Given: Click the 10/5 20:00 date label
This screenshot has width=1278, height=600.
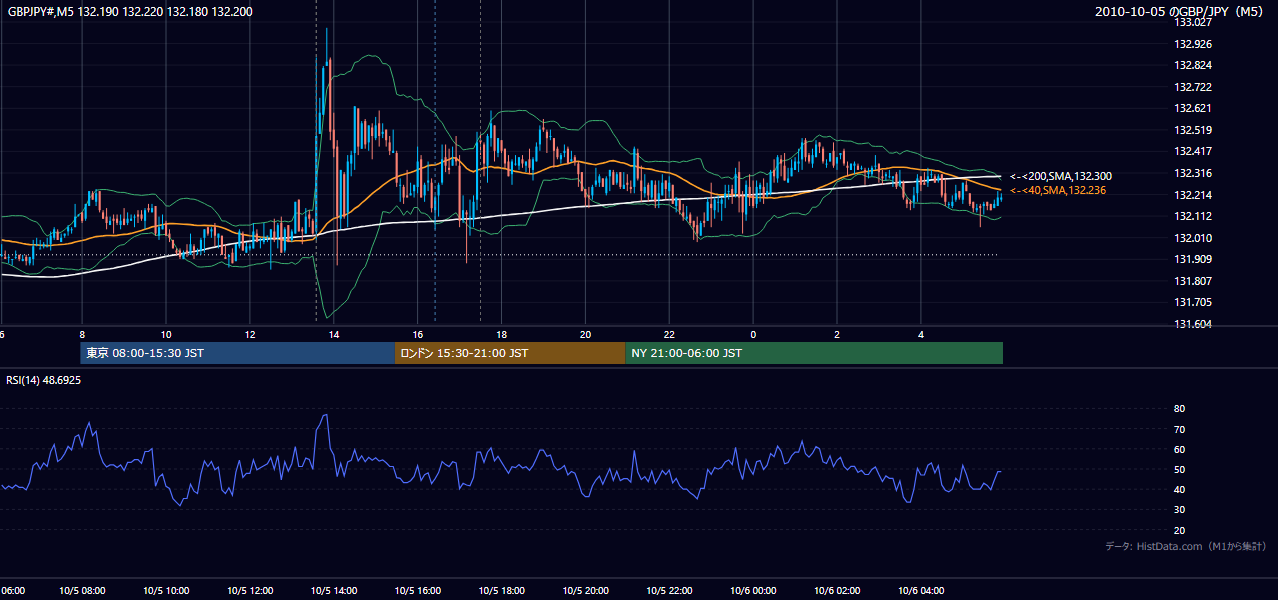Looking at the screenshot, I should point(585,591).
